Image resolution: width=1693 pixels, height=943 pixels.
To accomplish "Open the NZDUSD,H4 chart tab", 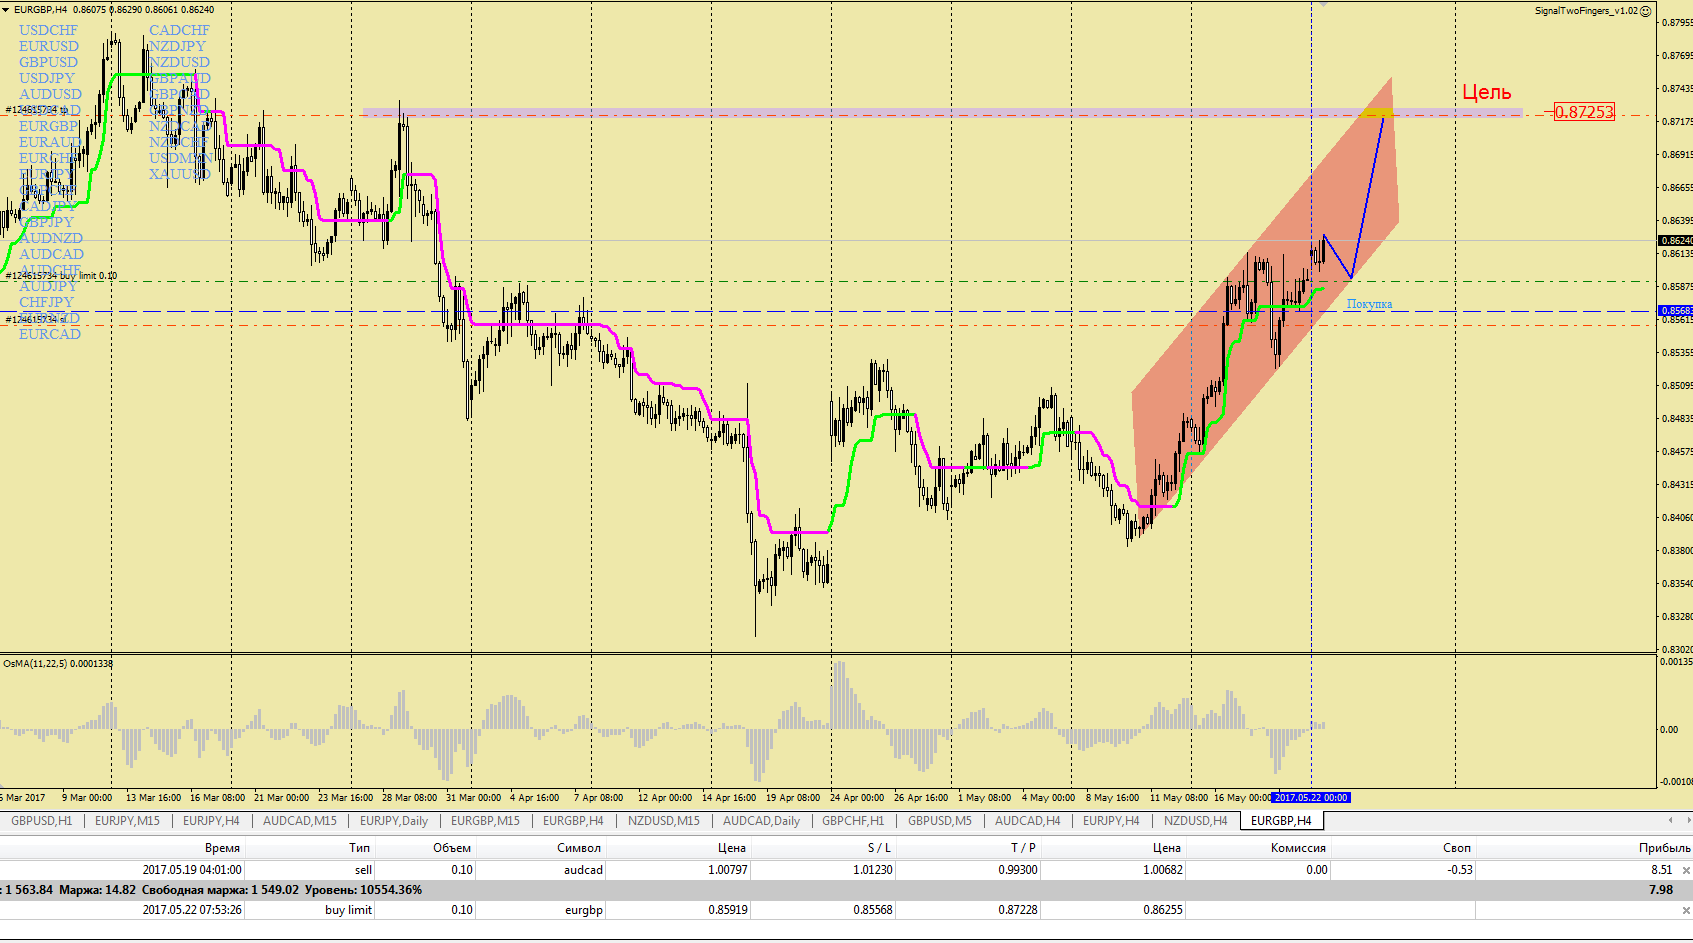I will 1195,821.
